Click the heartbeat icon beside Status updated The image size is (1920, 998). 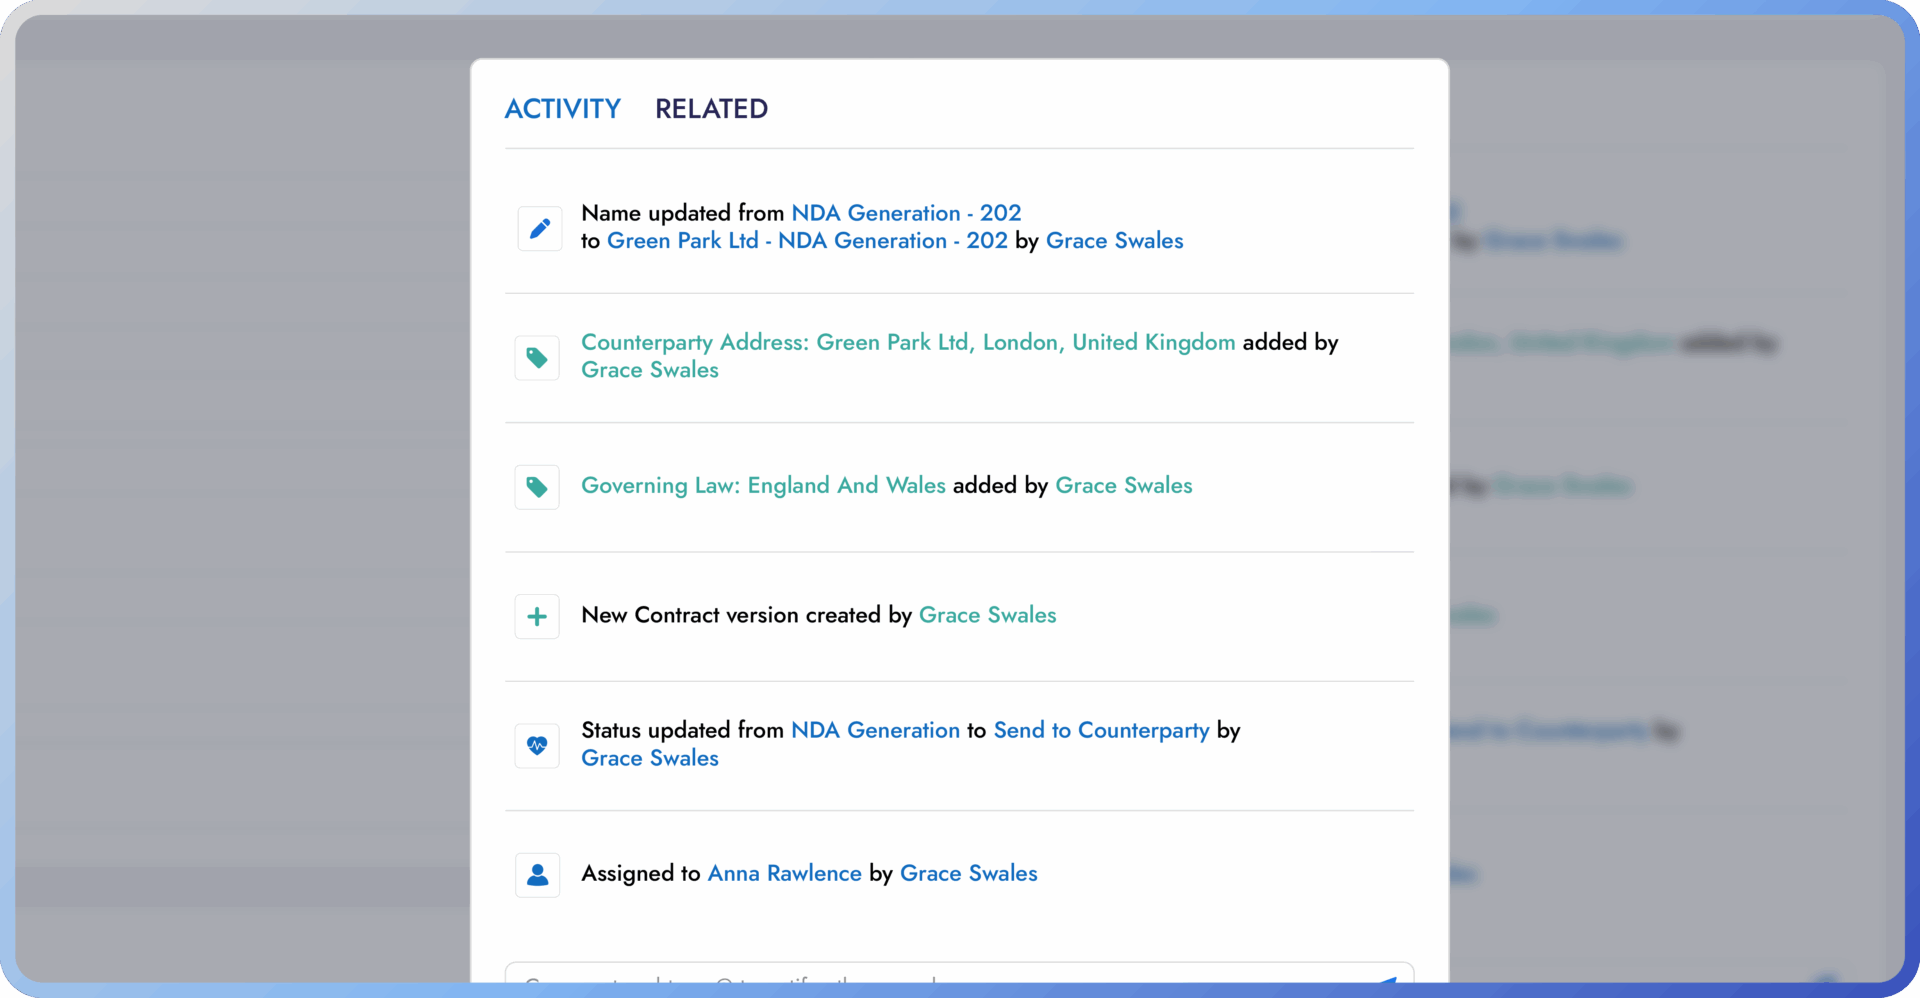pyautogui.click(x=537, y=746)
